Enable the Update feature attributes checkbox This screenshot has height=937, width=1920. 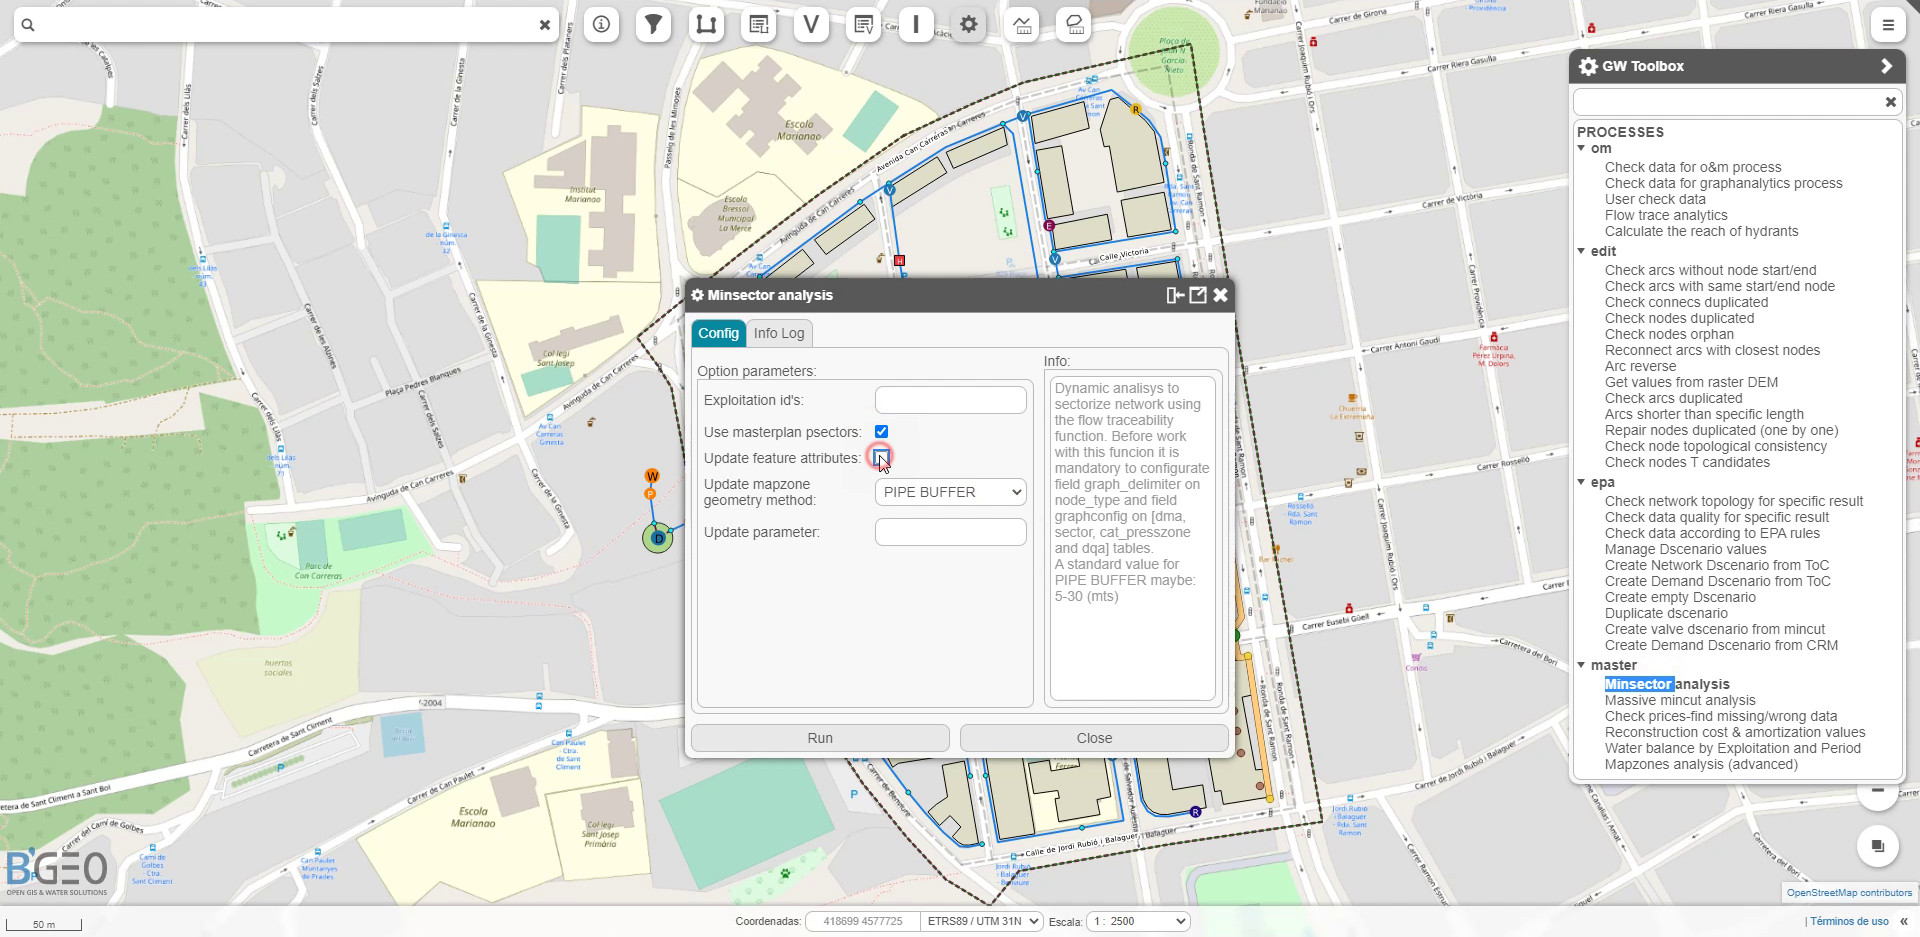coord(881,457)
